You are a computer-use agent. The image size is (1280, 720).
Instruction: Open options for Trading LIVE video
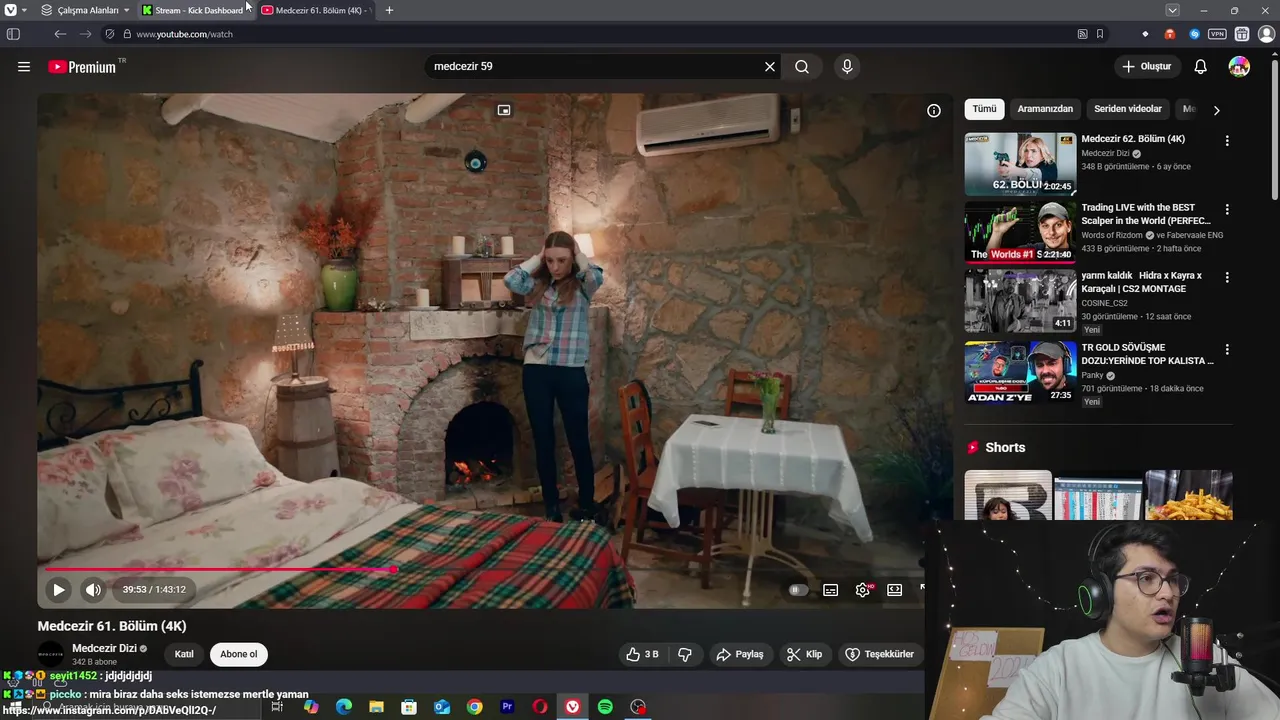1227,209
